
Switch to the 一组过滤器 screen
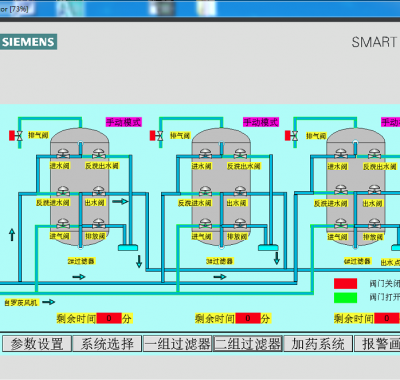coord(178,344)
